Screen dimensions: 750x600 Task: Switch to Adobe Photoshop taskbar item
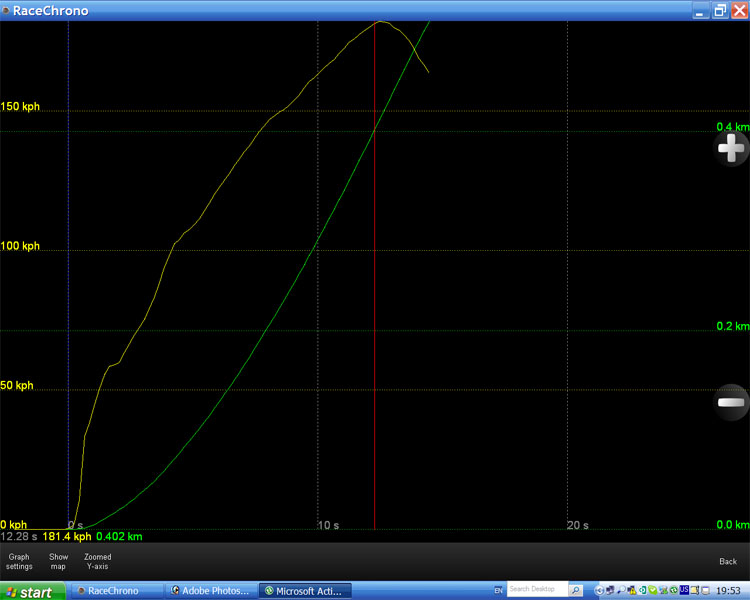point(210,591)
